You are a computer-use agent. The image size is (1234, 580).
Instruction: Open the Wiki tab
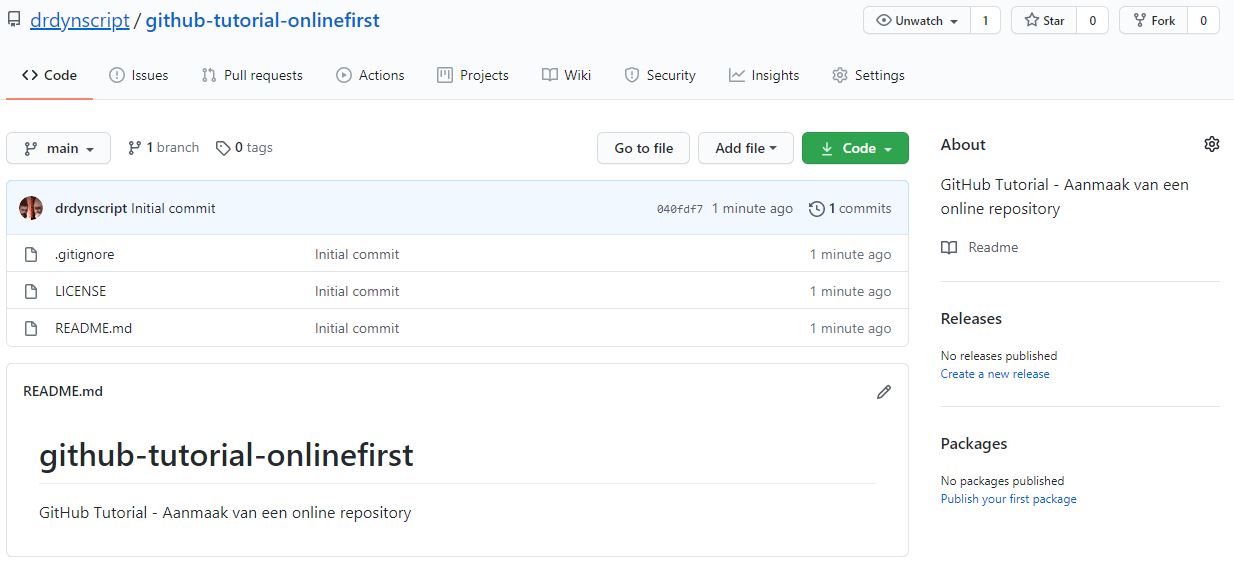pos(566,75)
